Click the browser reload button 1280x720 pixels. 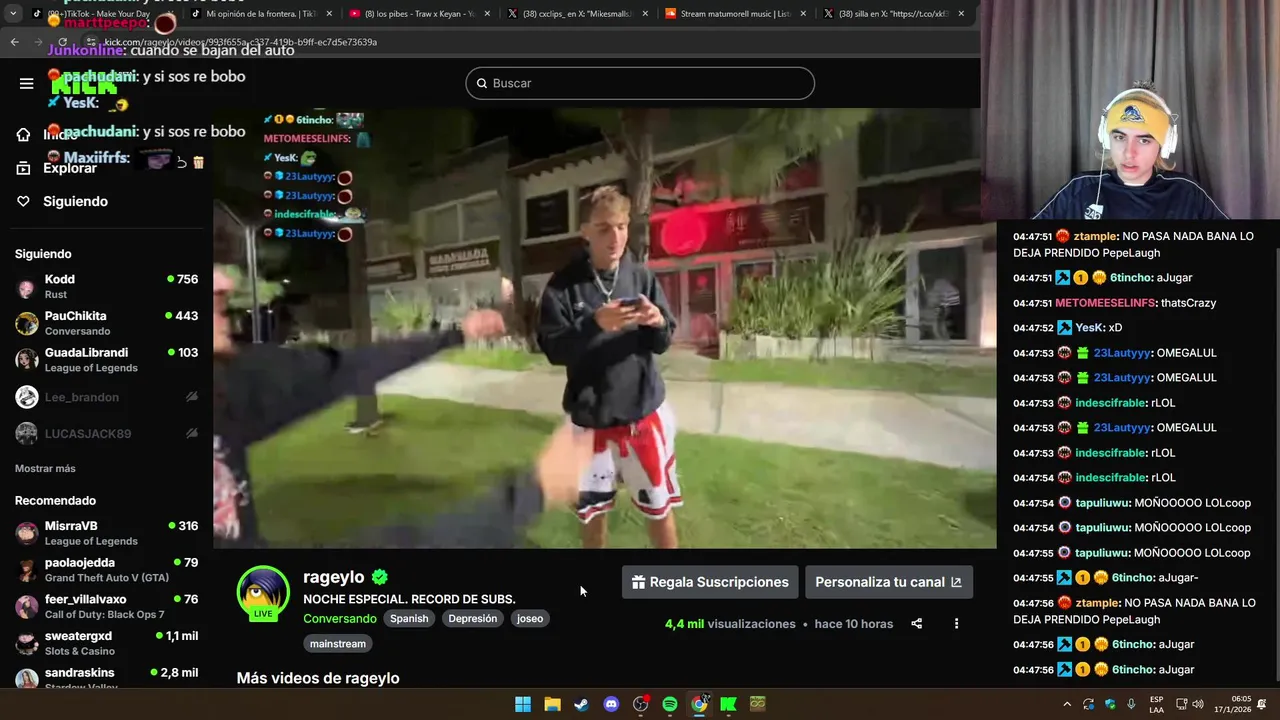click(x=62, y=42)
